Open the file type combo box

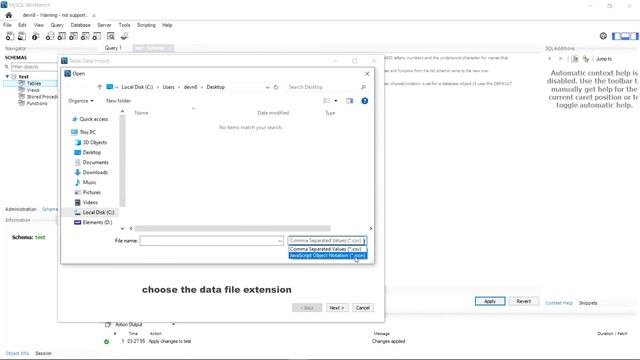(x=327, y=240)
